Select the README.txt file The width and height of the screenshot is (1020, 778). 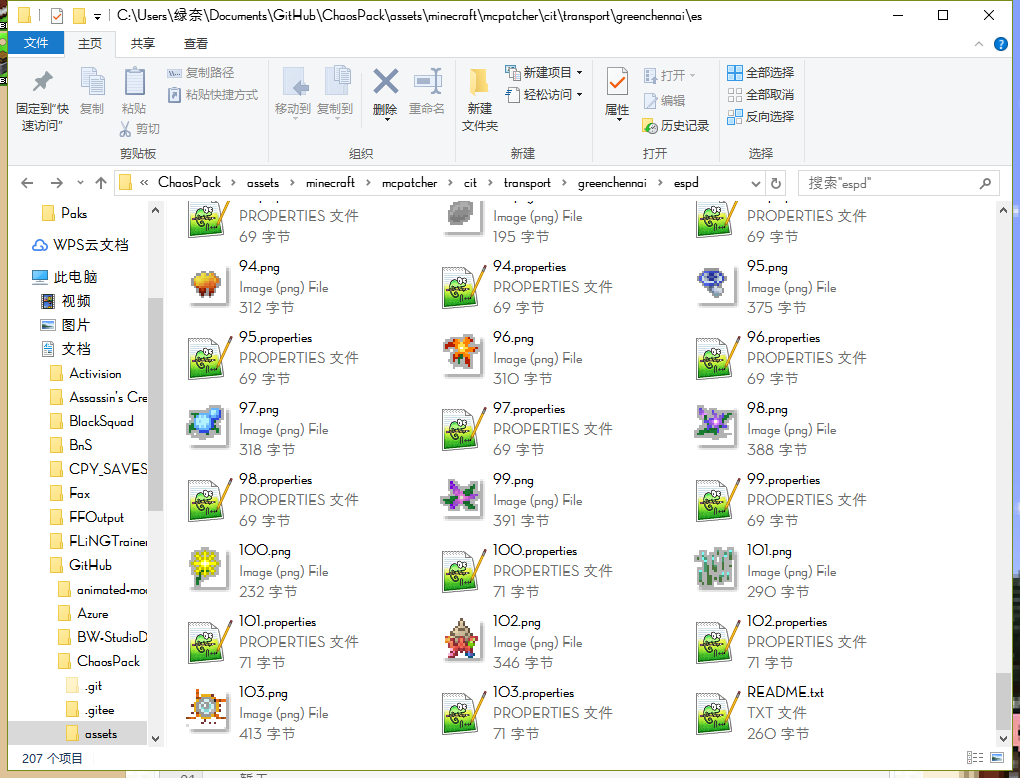785,692
